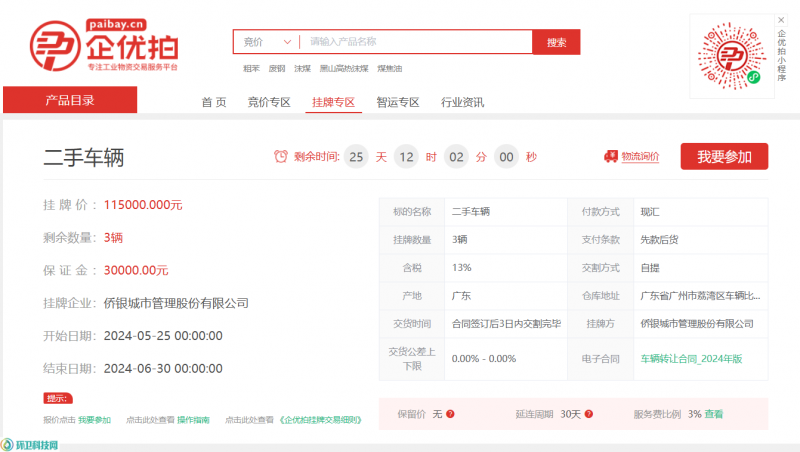Open the 竞价 search category dropdown
Image resolution: width=800 pixels, height=452 pixels.
click(x=267, y=42)
